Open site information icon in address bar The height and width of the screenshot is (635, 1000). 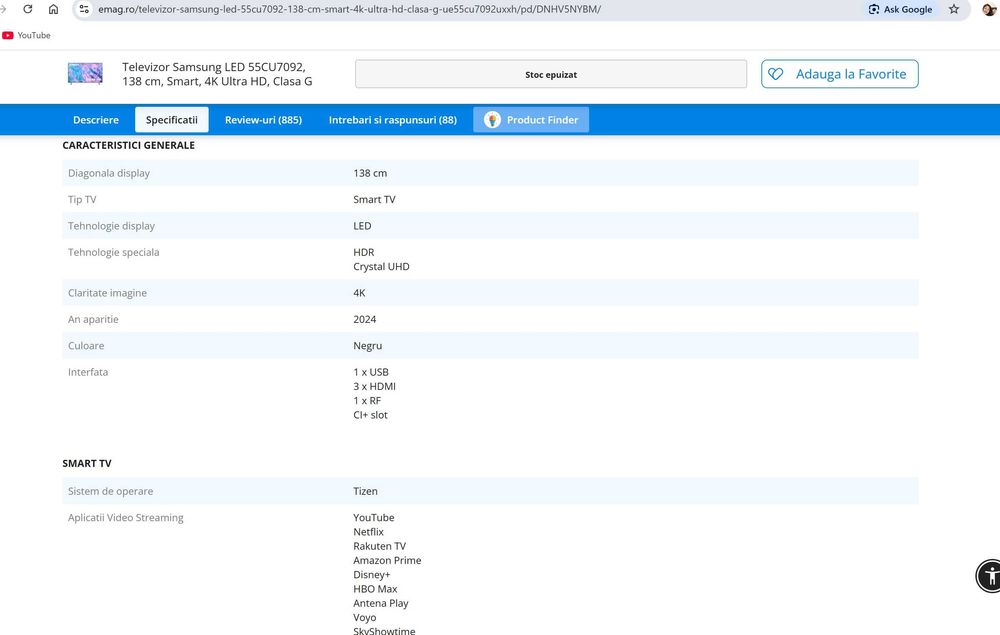(x=84, y=9)
